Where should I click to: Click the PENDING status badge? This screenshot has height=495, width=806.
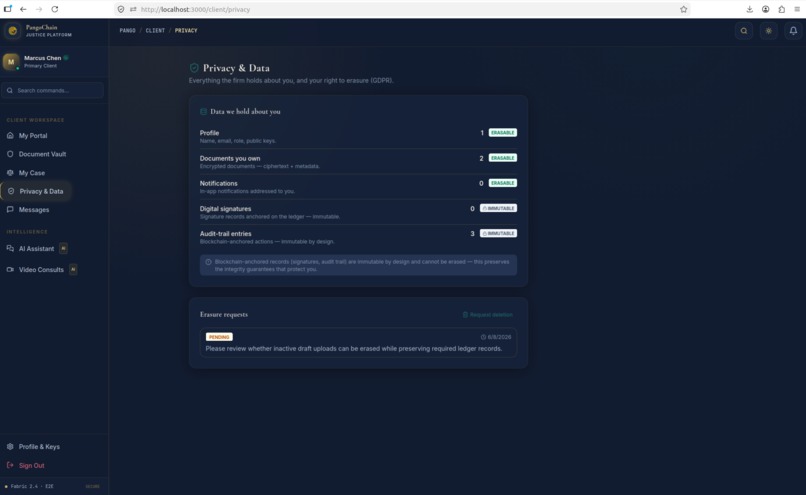[x=219, y=337]
